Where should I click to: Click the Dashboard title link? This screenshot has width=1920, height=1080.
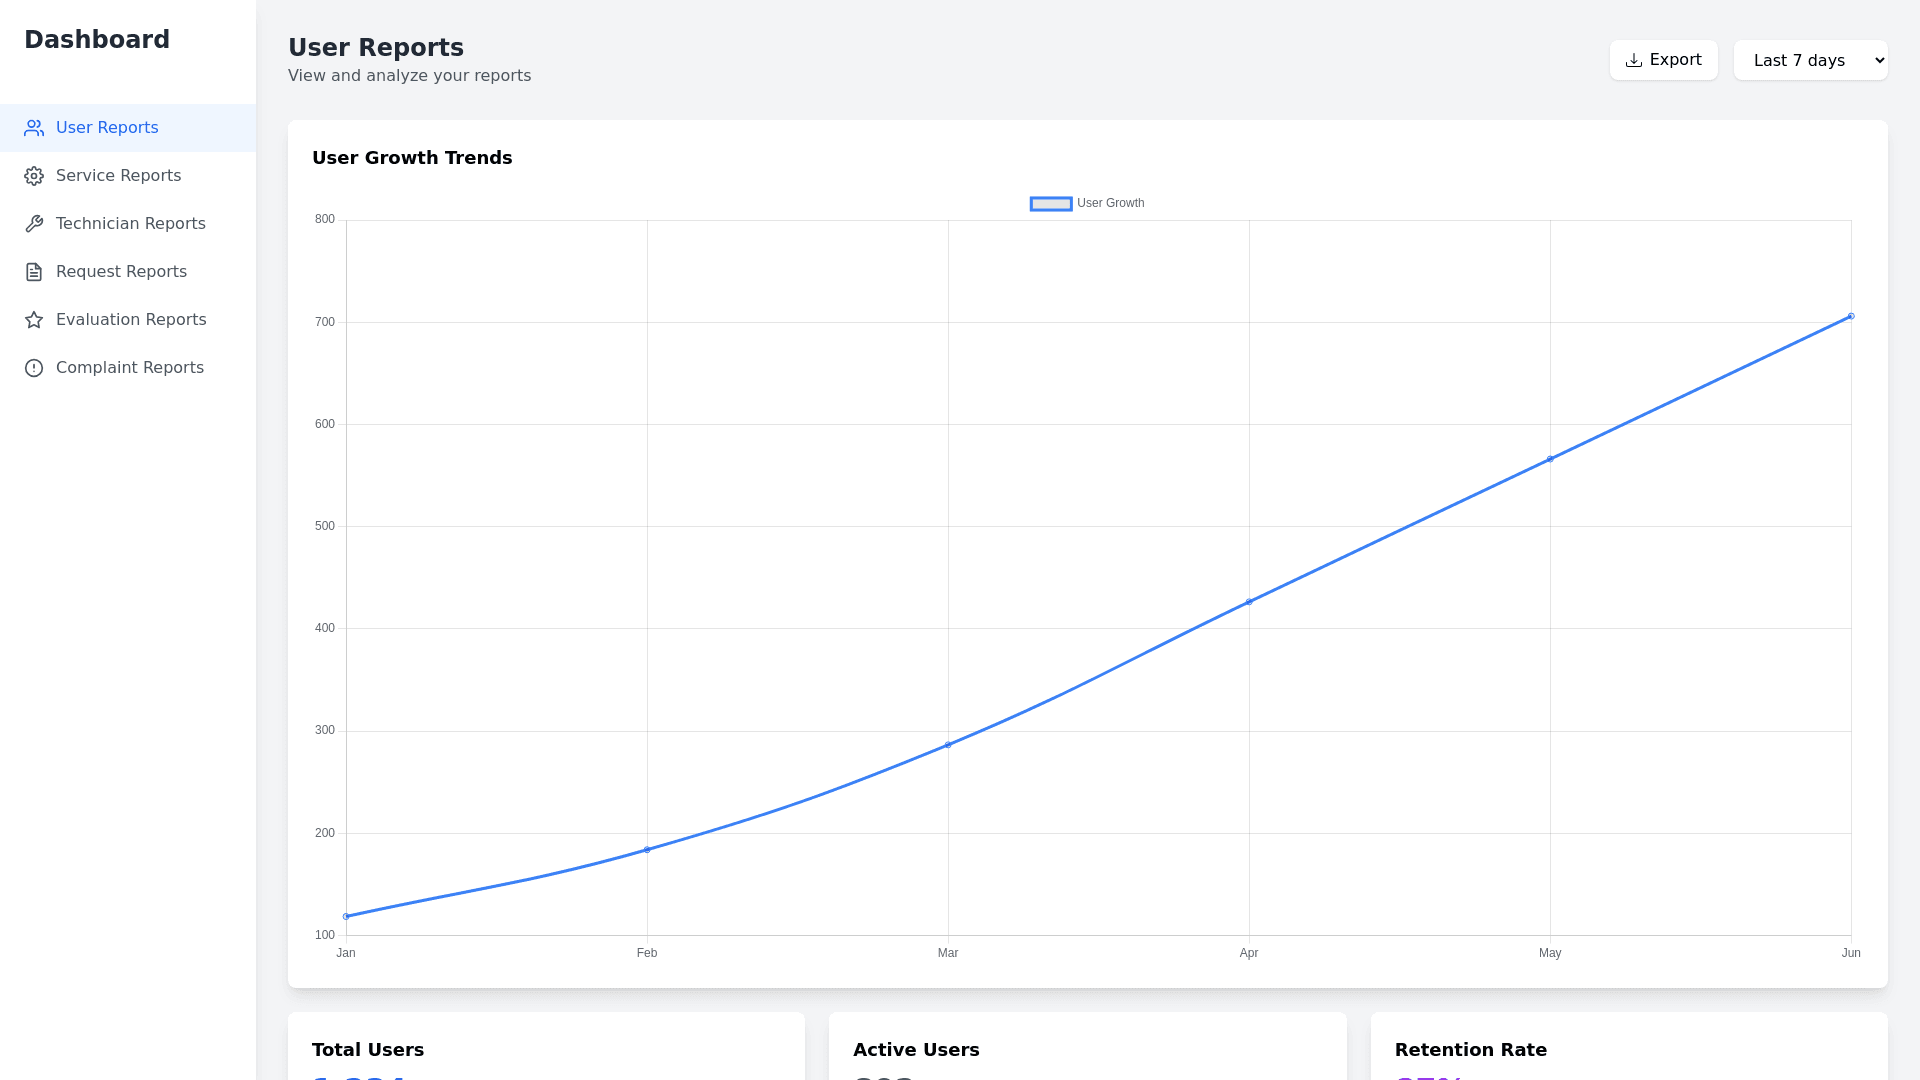click(97, 40)
